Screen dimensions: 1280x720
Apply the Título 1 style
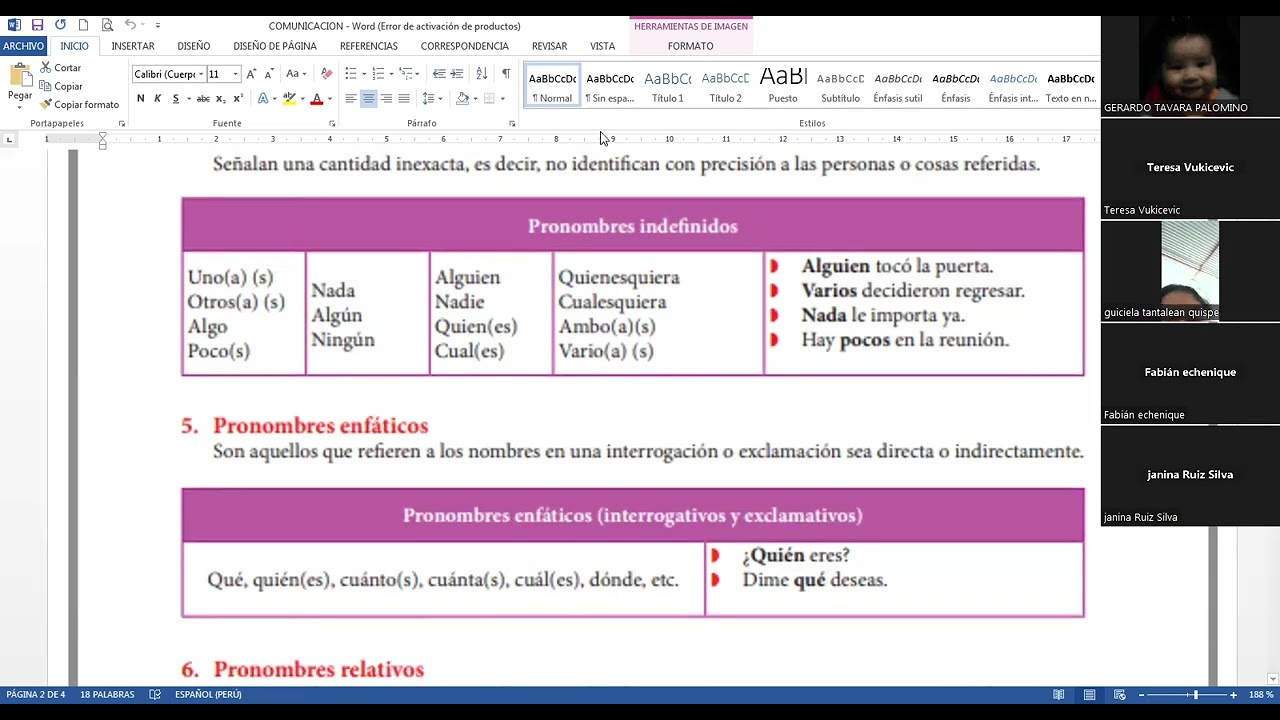tap(668, 86)
